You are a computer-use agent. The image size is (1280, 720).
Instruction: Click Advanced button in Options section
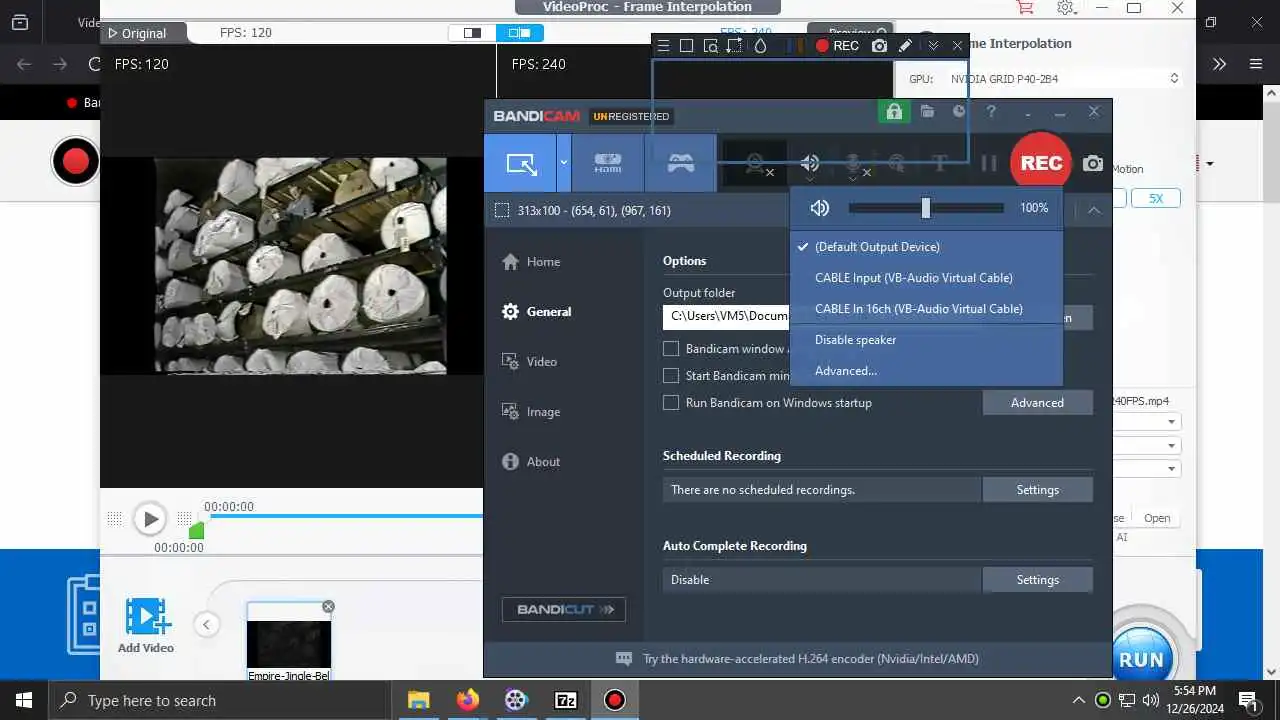(1037, 403)
